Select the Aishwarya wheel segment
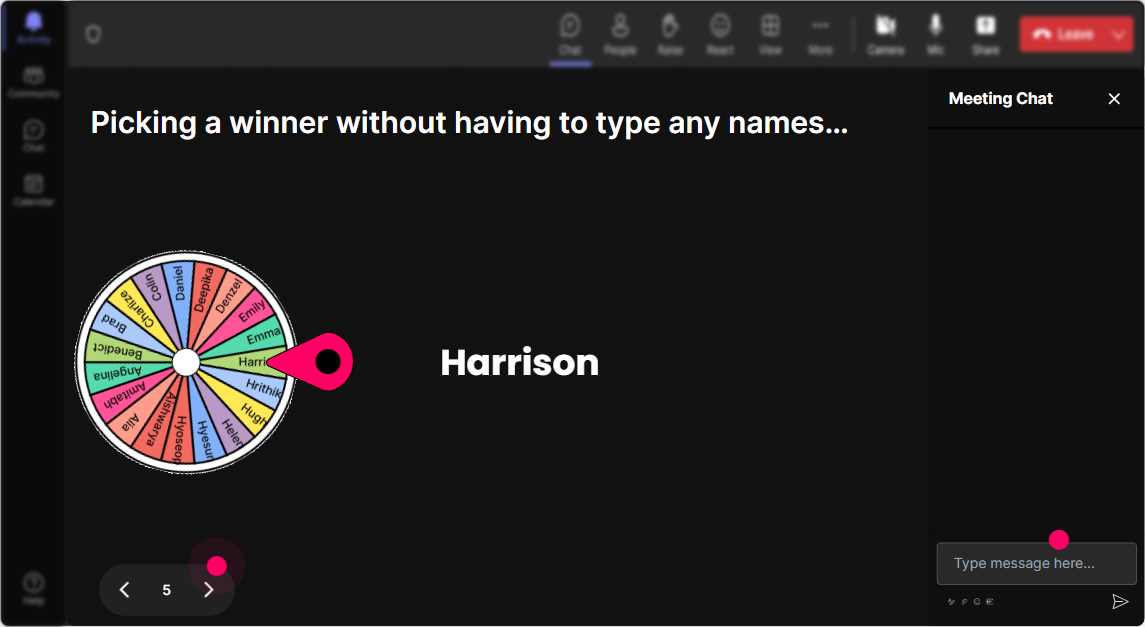Image resolution: width=1145 pixels, height=627 pixels. [x=158, y=422]
